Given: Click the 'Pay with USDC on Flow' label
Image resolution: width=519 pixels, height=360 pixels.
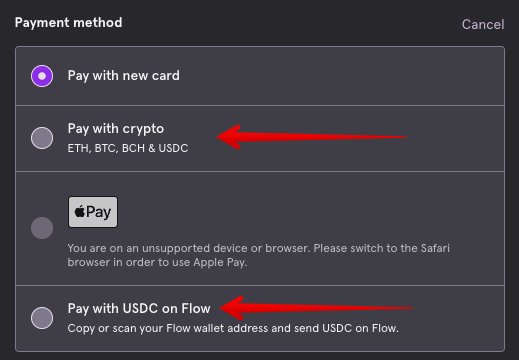Looking at the screenshot, I should click(x=139, y=308).
